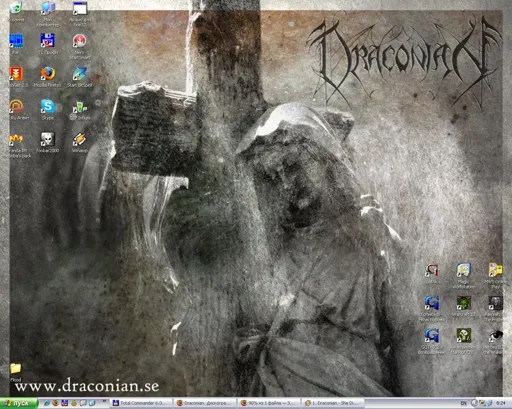Click the taskbar clock showing 8:24
The height and width of the screenshot is (409, 512).
[x=501, y=403]
